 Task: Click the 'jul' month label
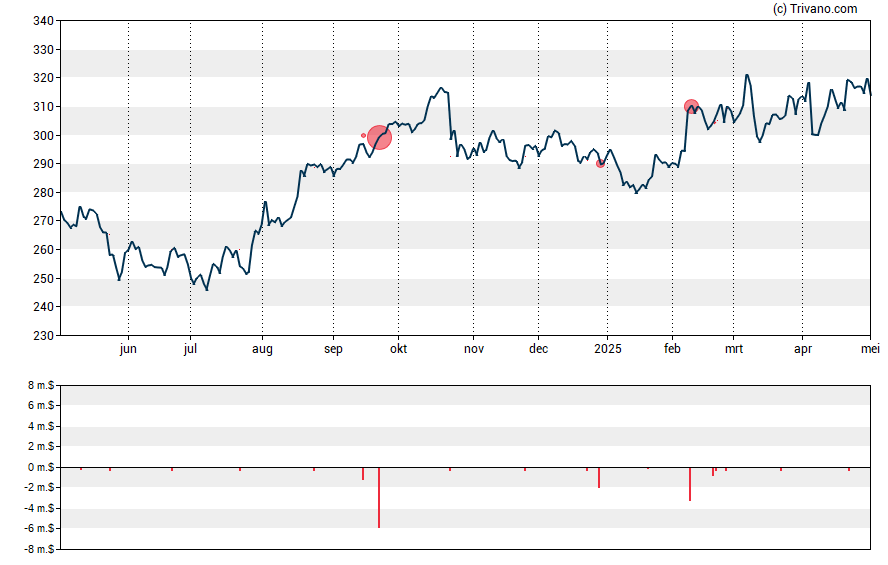point(190,349)
